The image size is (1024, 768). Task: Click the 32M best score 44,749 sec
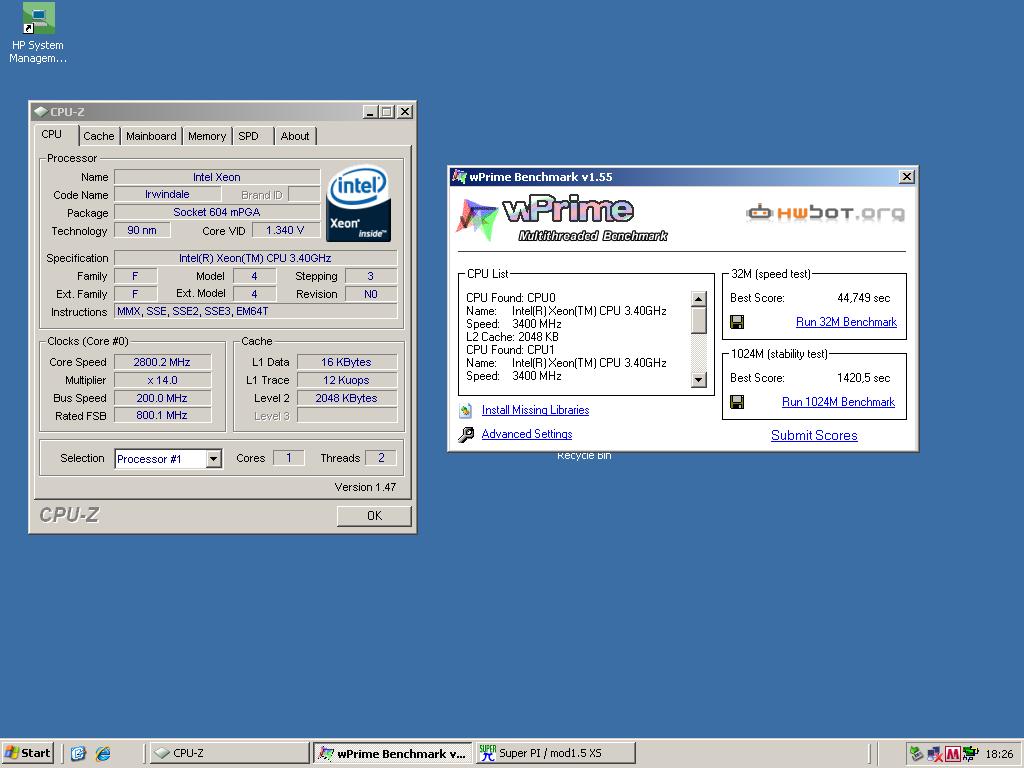click(x=863, y=298)
